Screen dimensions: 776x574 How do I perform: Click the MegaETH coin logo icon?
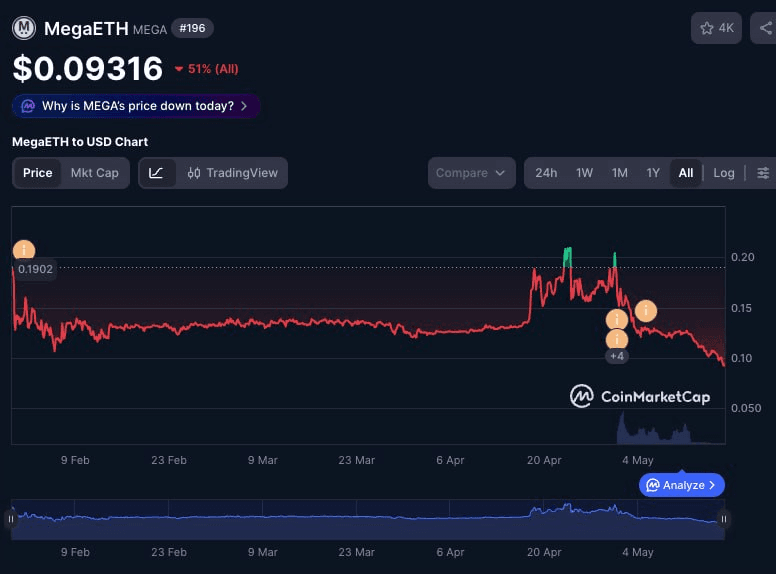tap(24, 28)
